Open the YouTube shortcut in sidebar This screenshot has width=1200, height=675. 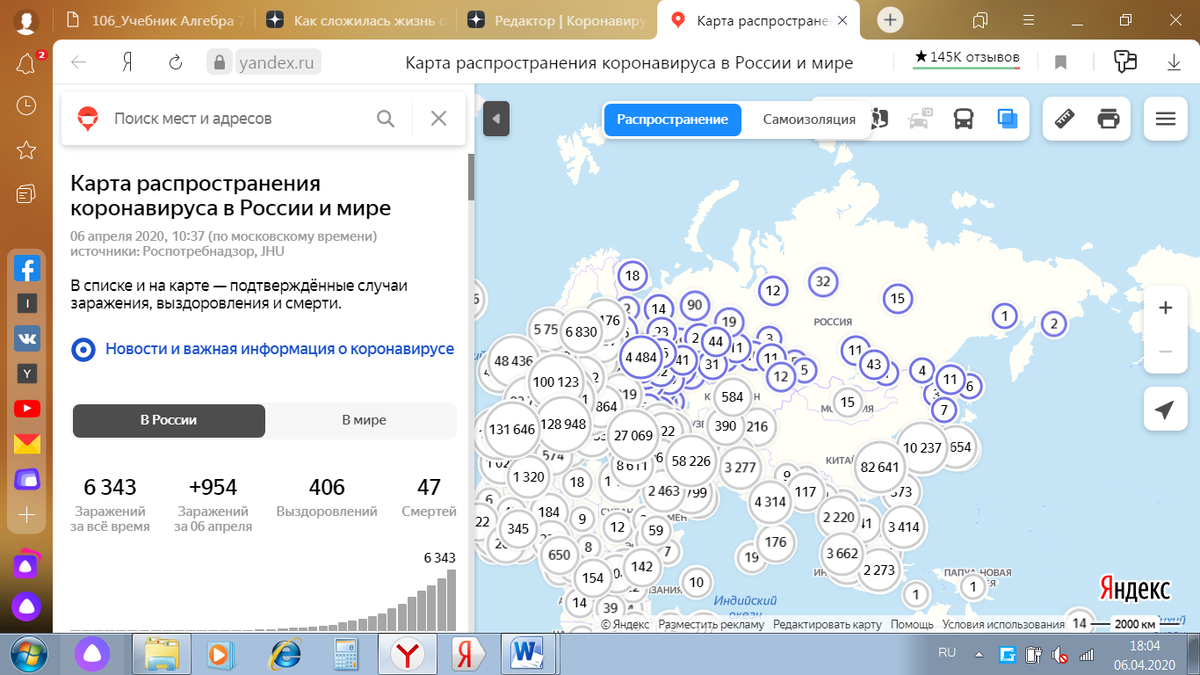[27, 408]
